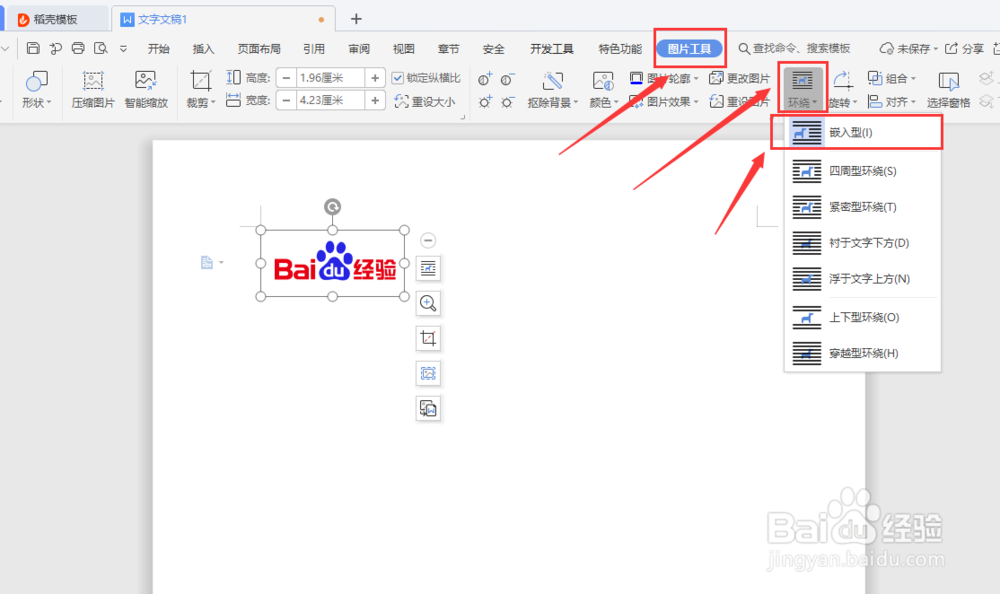Image resolution: width=1000 pixels, height=594 pixels.
Task: Click the Save icon in quick access toolbar
Action: click(33, 48)
